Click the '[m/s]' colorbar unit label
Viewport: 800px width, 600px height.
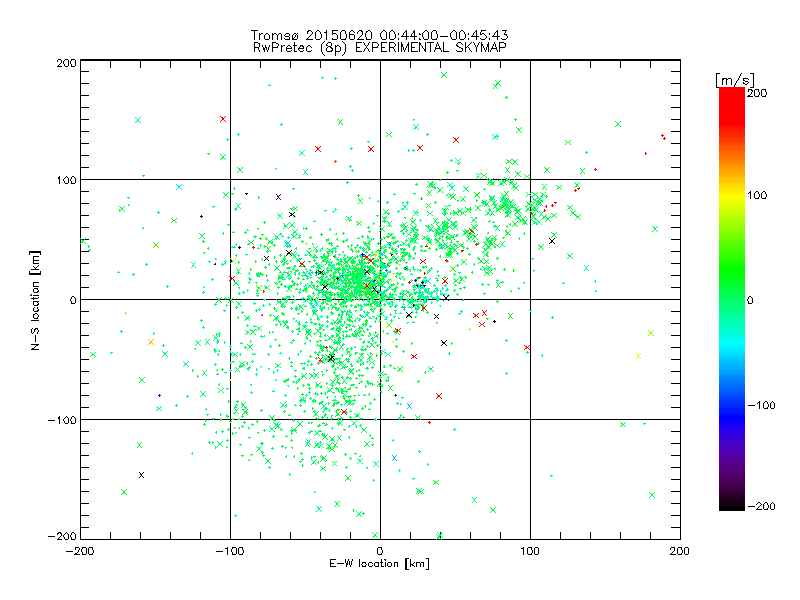(735, 80)
